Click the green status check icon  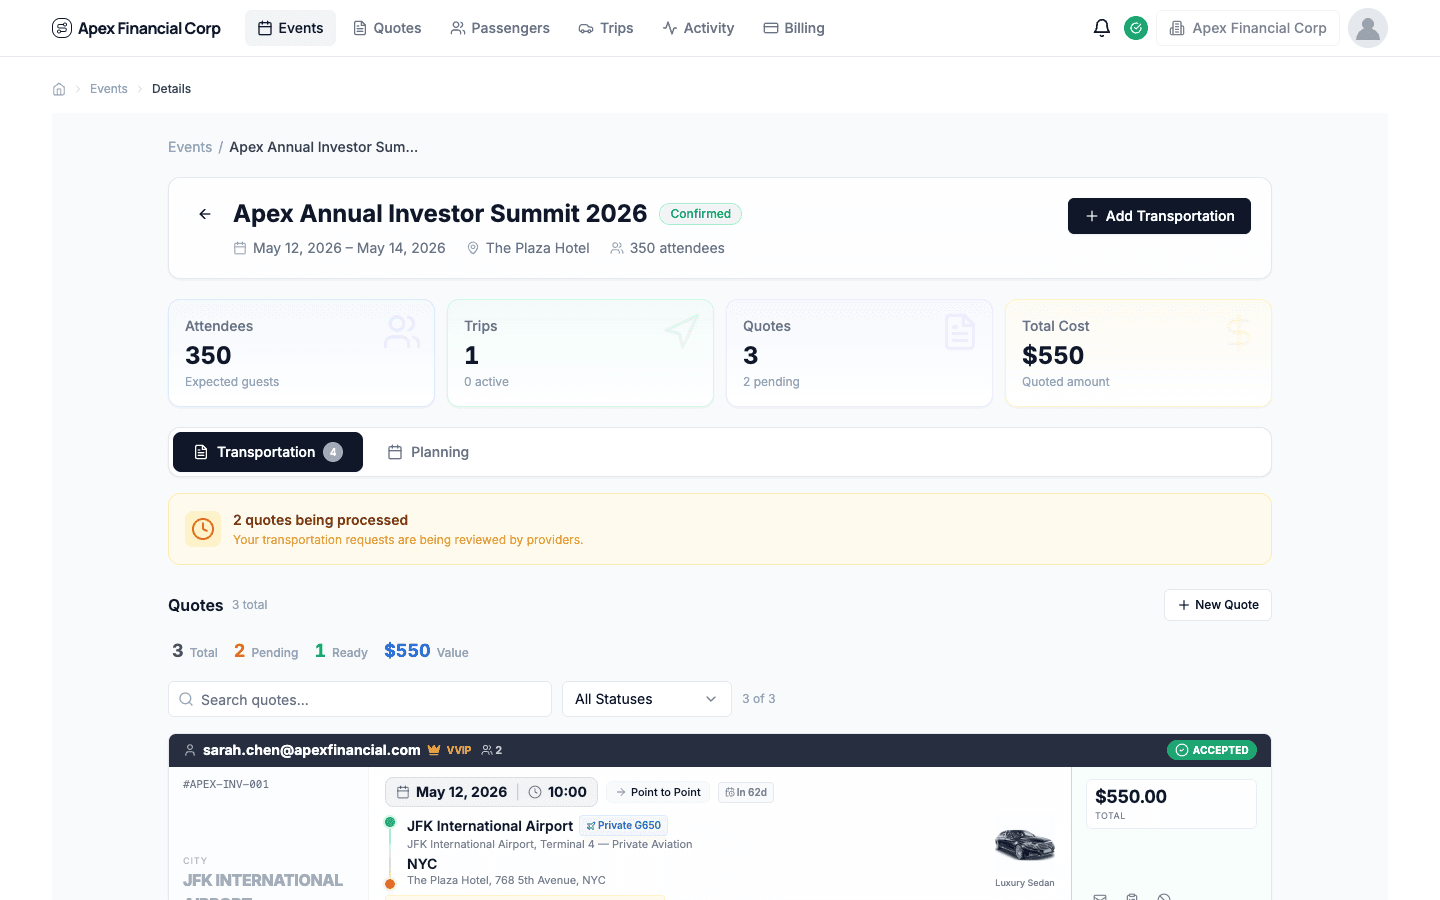pos(1136,28)
